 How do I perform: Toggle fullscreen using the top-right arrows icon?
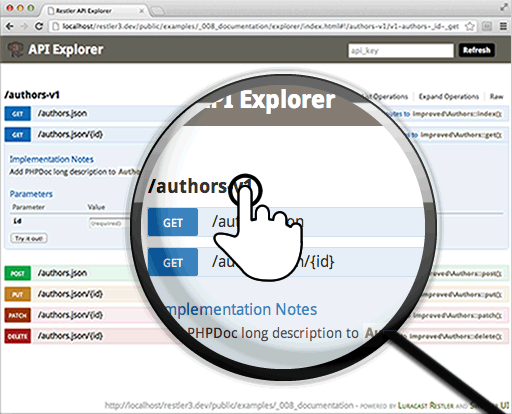(504, 7)
